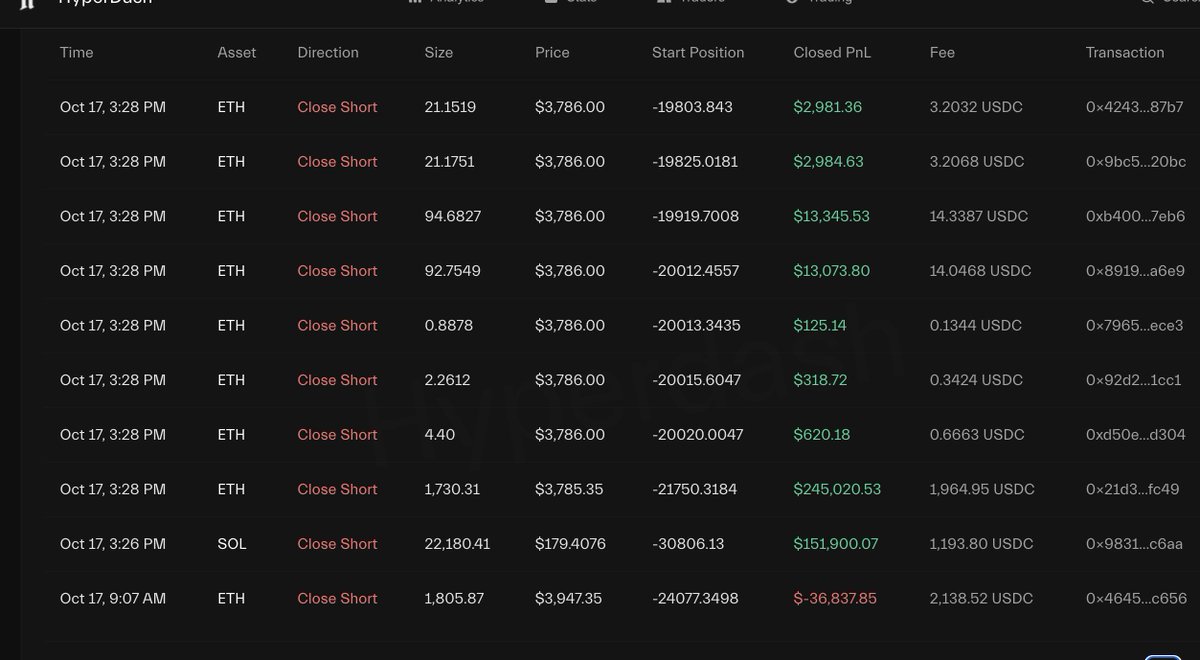This screenshot has height=660, width=1200.
Task: View transaction 0x8919...a6e9 details
Action: tap(1135, 270)
